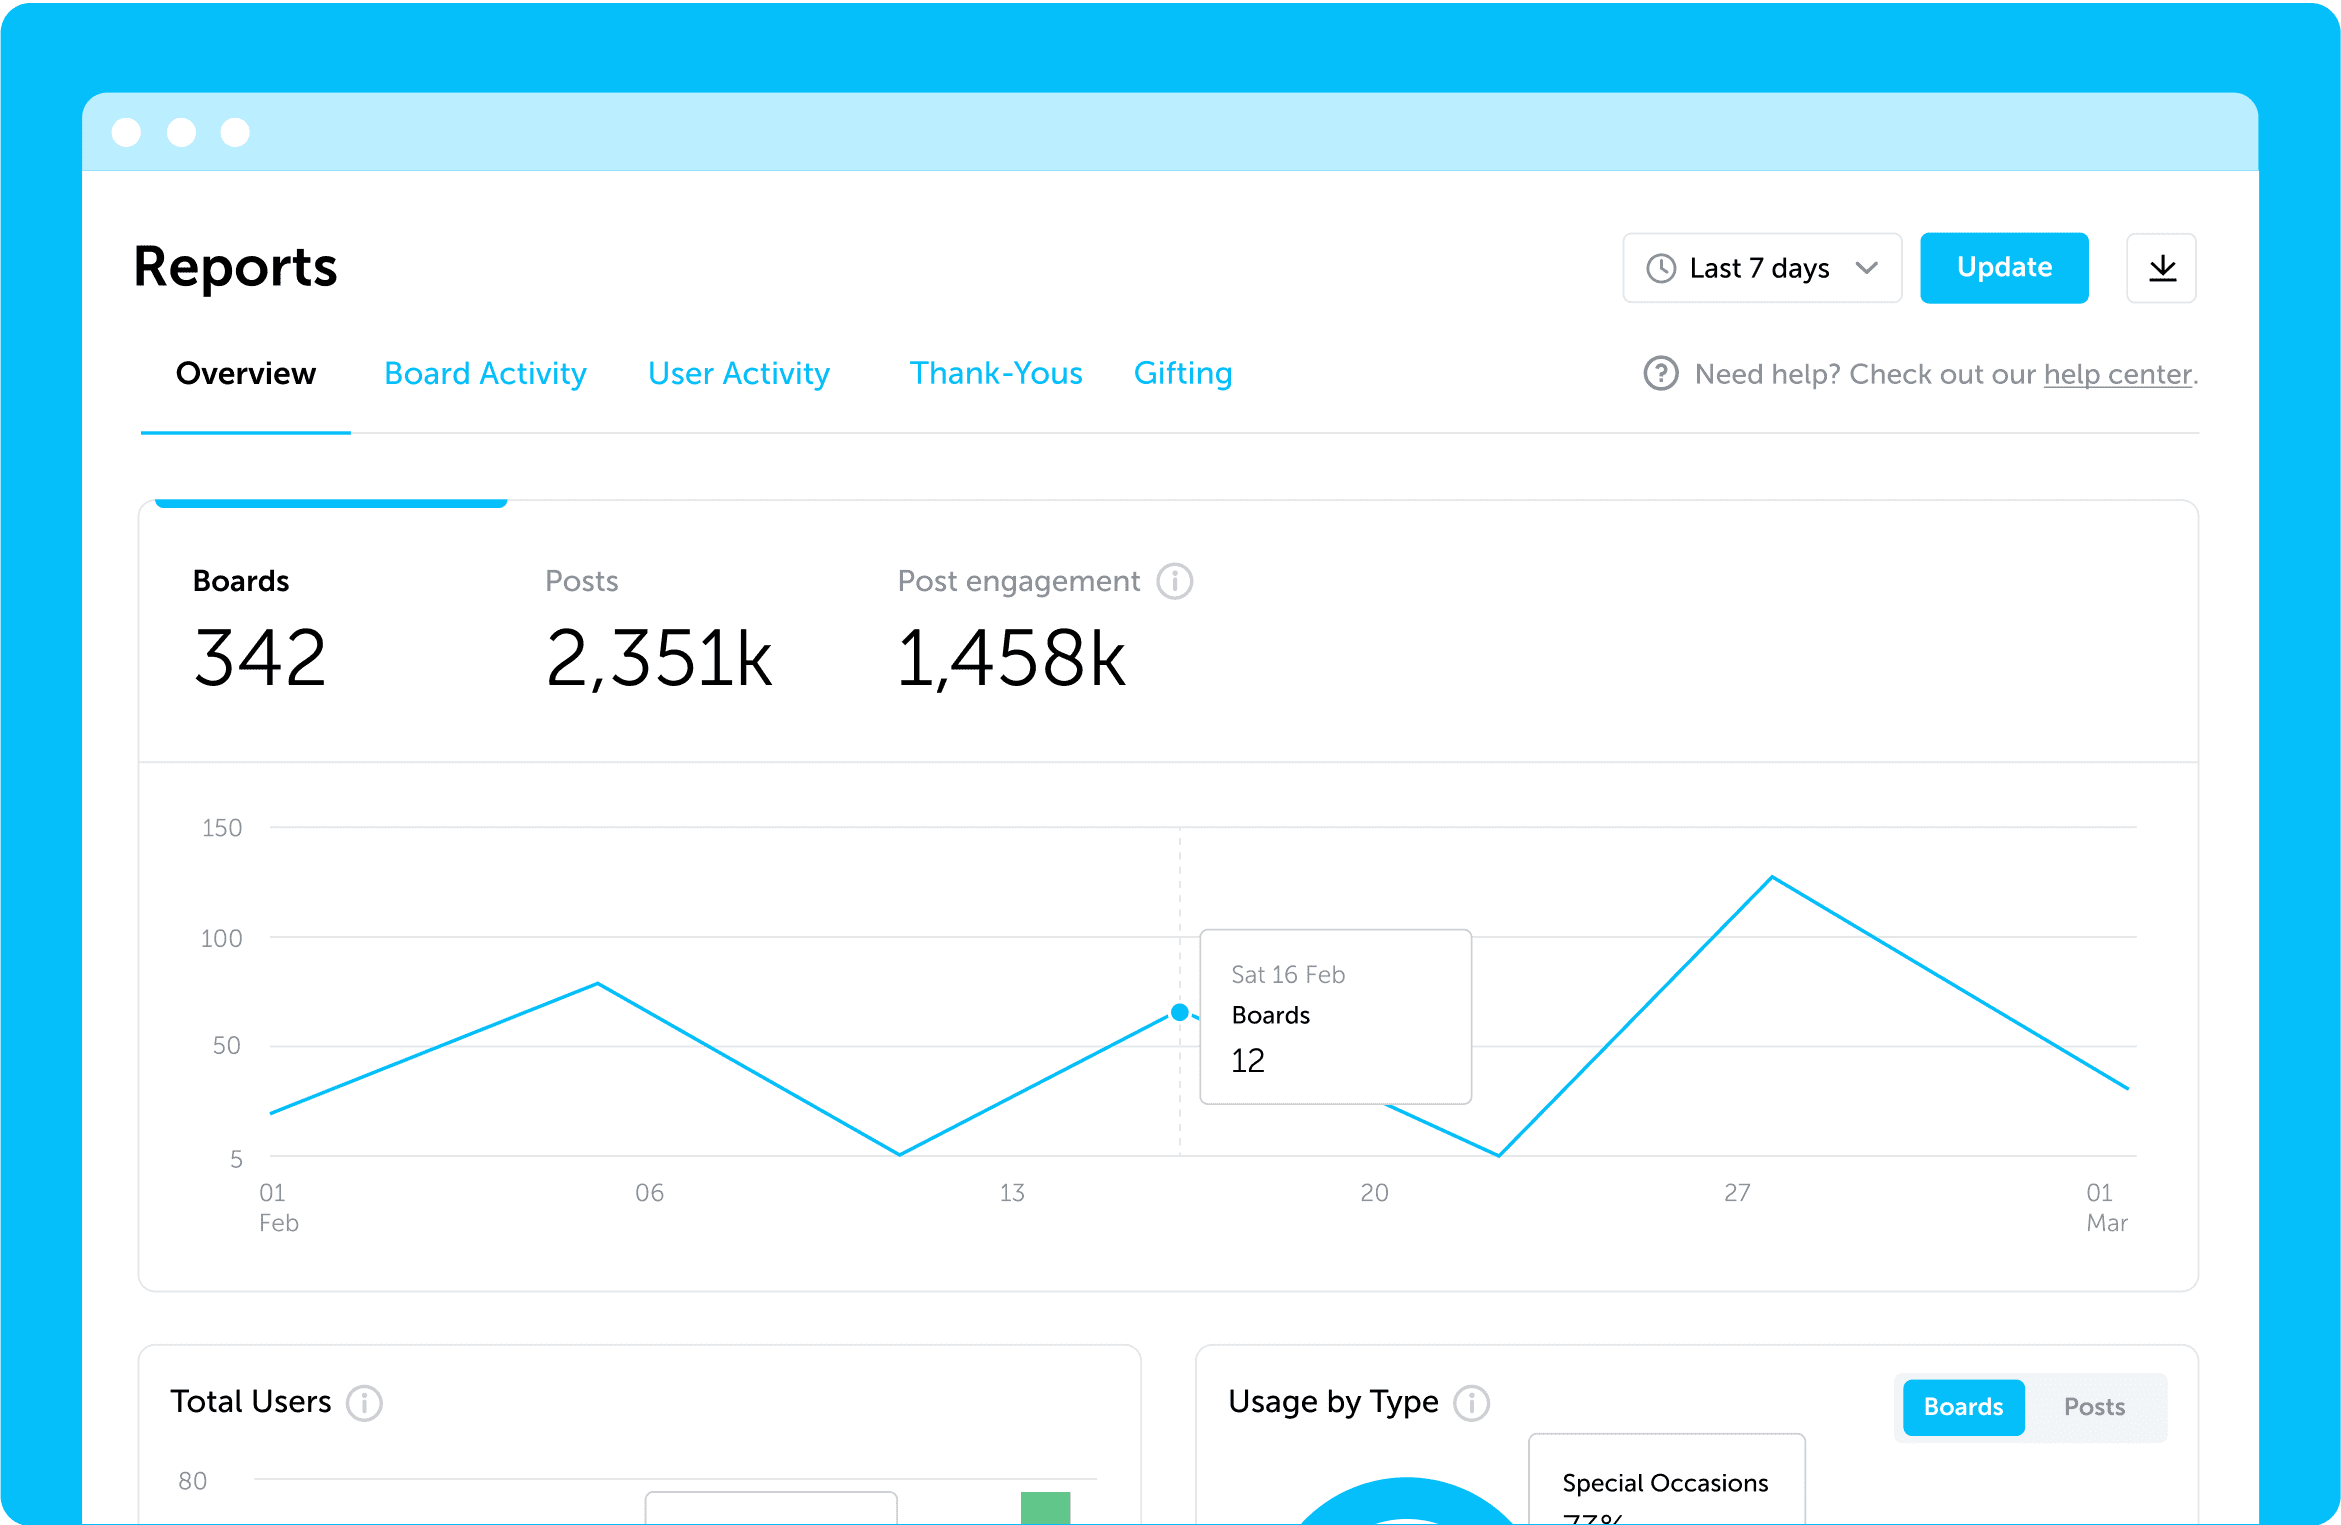2341x1525 pixels.
Task: Click the Usage by Type info icon
Action: pos(1471,1403)
